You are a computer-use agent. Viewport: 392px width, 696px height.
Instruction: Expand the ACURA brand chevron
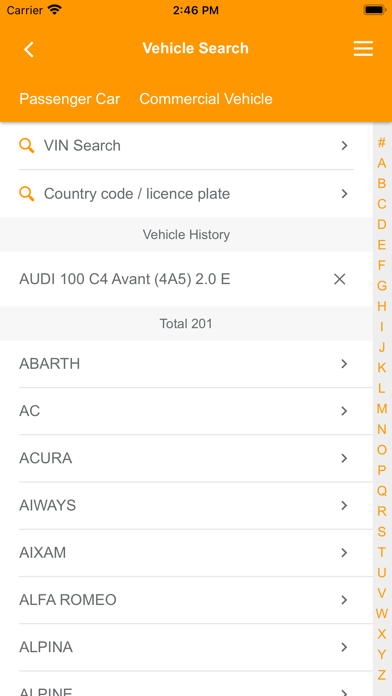tap(344, 458)
